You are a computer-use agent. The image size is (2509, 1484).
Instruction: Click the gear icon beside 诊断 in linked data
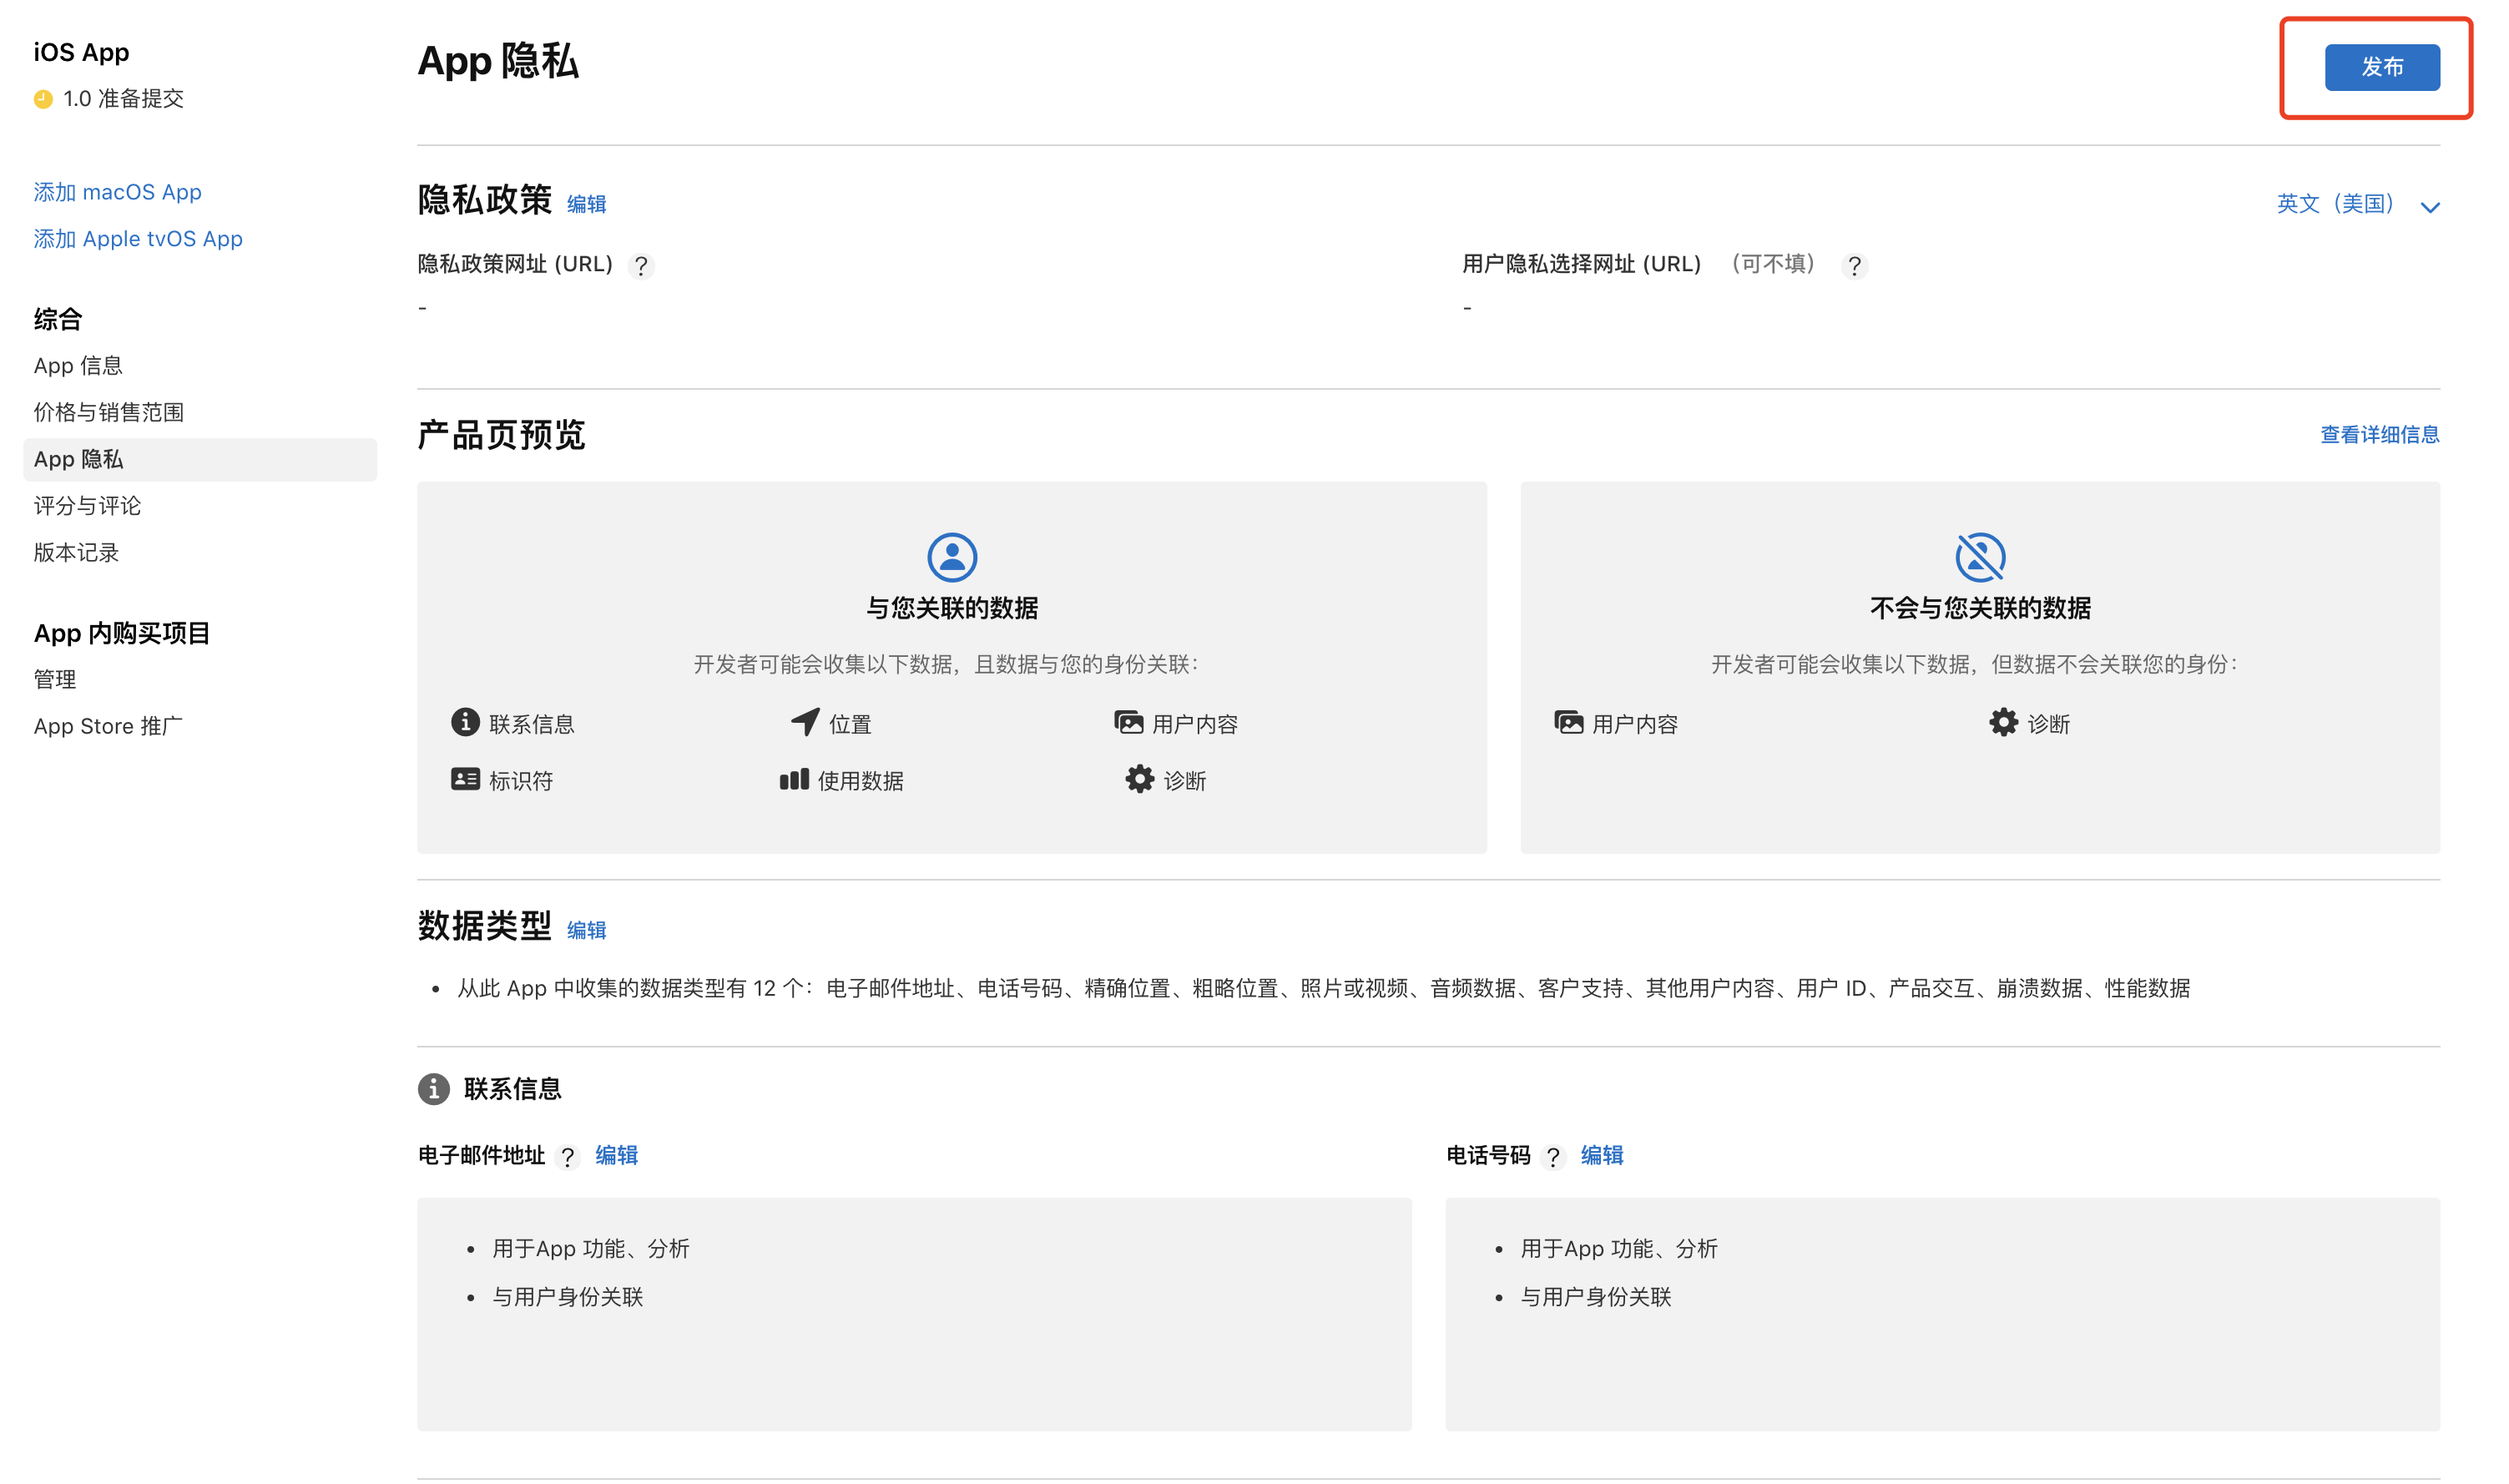tap(1140, 779)
